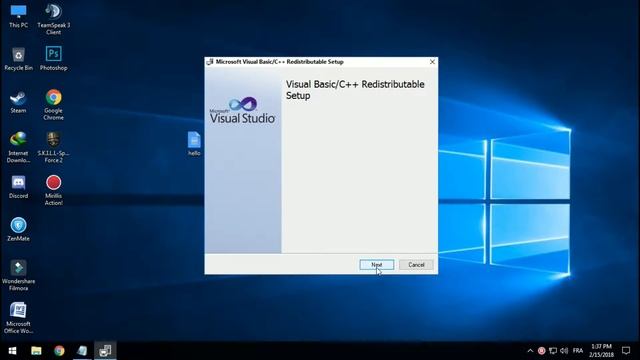Image resolution: width=640 pixels, height=360 pixels.
Task: Open the Windows Start menu
Action: pos(12,351)
